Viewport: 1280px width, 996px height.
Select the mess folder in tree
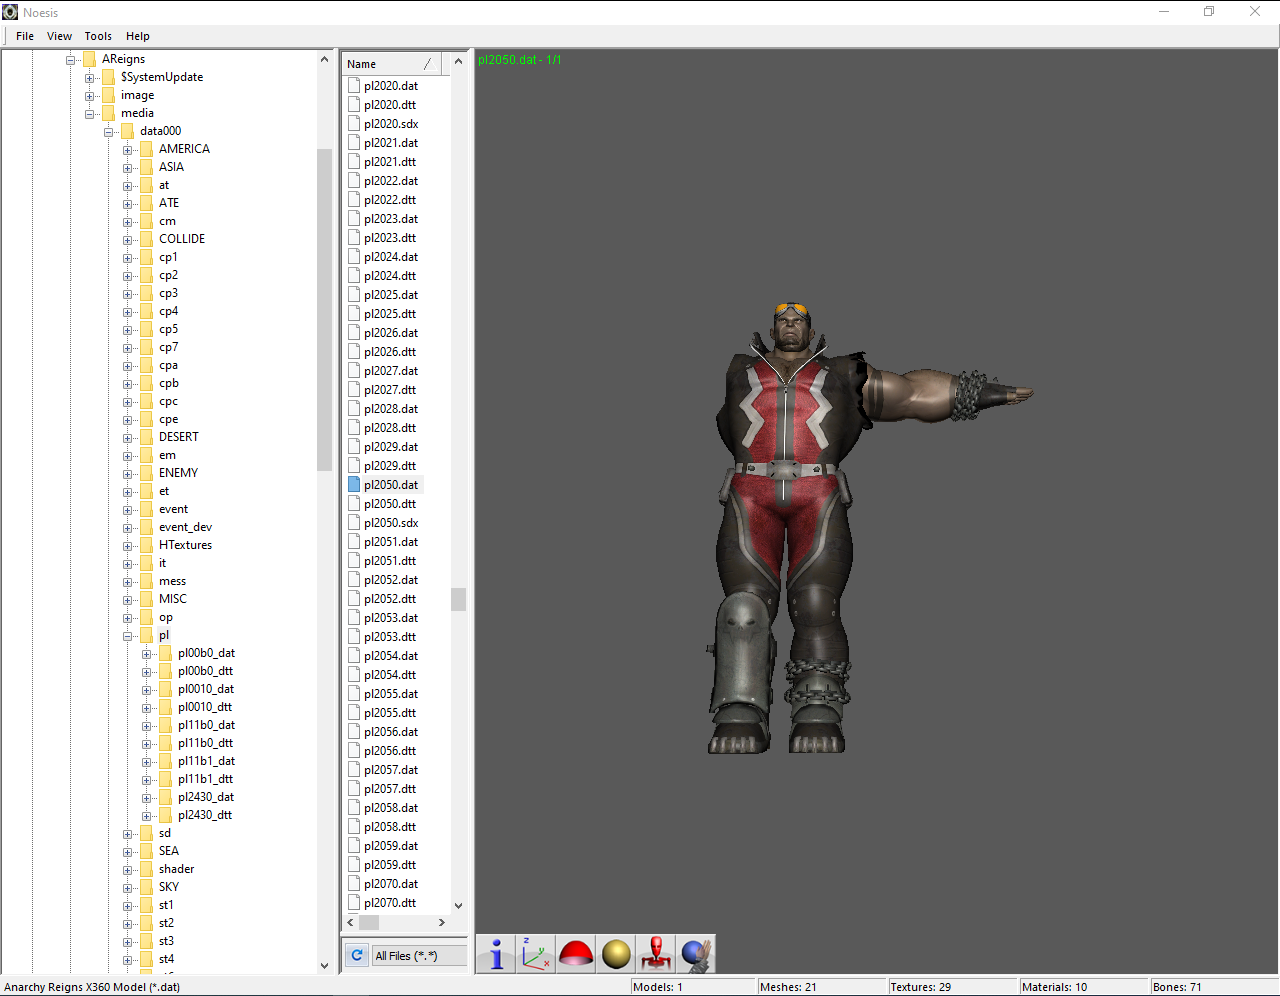[x=172, y=581]
